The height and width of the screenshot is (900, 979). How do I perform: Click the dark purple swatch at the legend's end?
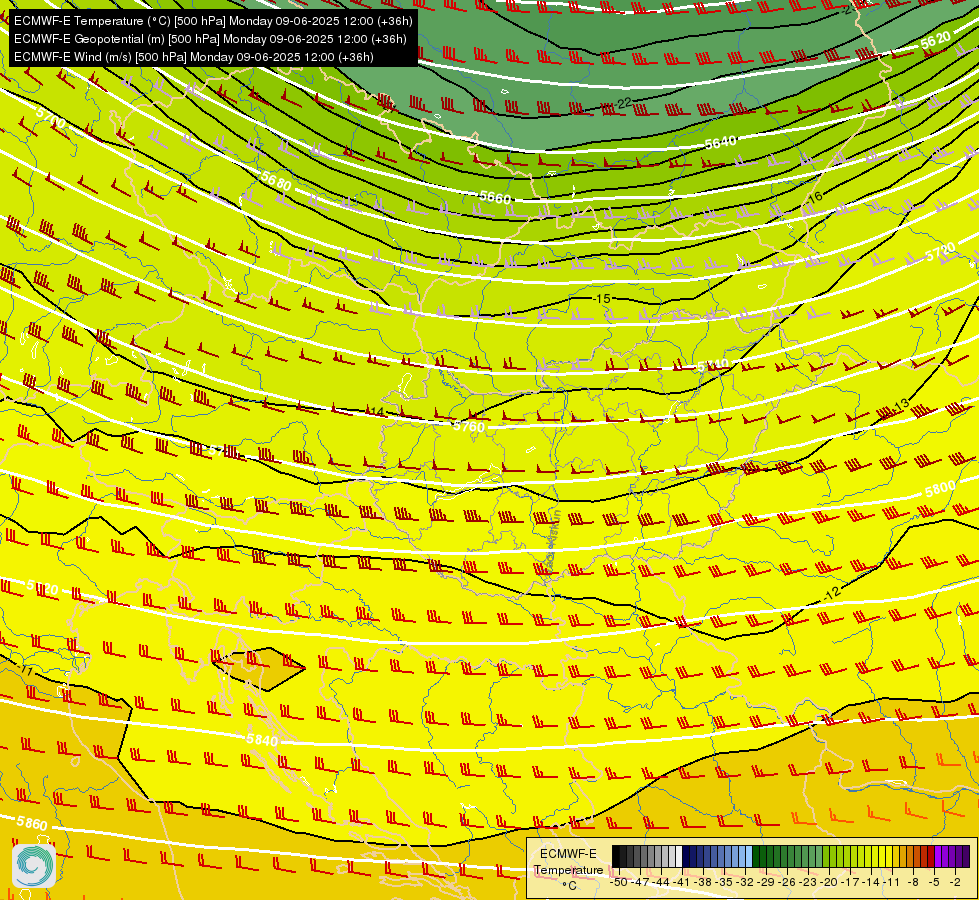[966, 856]
